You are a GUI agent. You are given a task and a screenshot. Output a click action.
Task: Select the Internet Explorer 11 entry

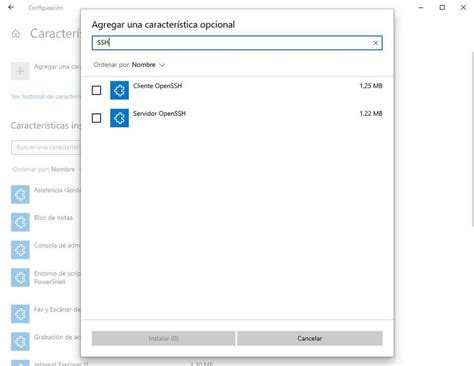pos(61,364)
